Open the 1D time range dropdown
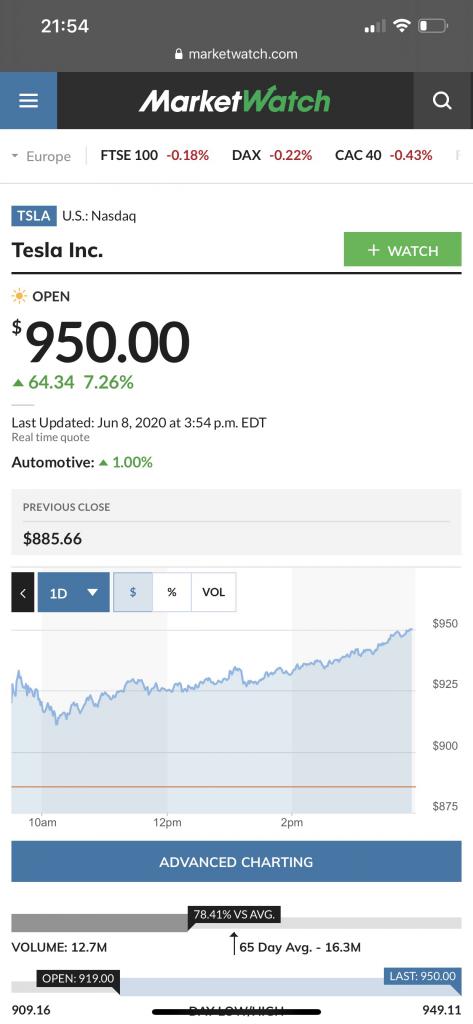The width and height of the screenshot is (473, 1024). 74,592
